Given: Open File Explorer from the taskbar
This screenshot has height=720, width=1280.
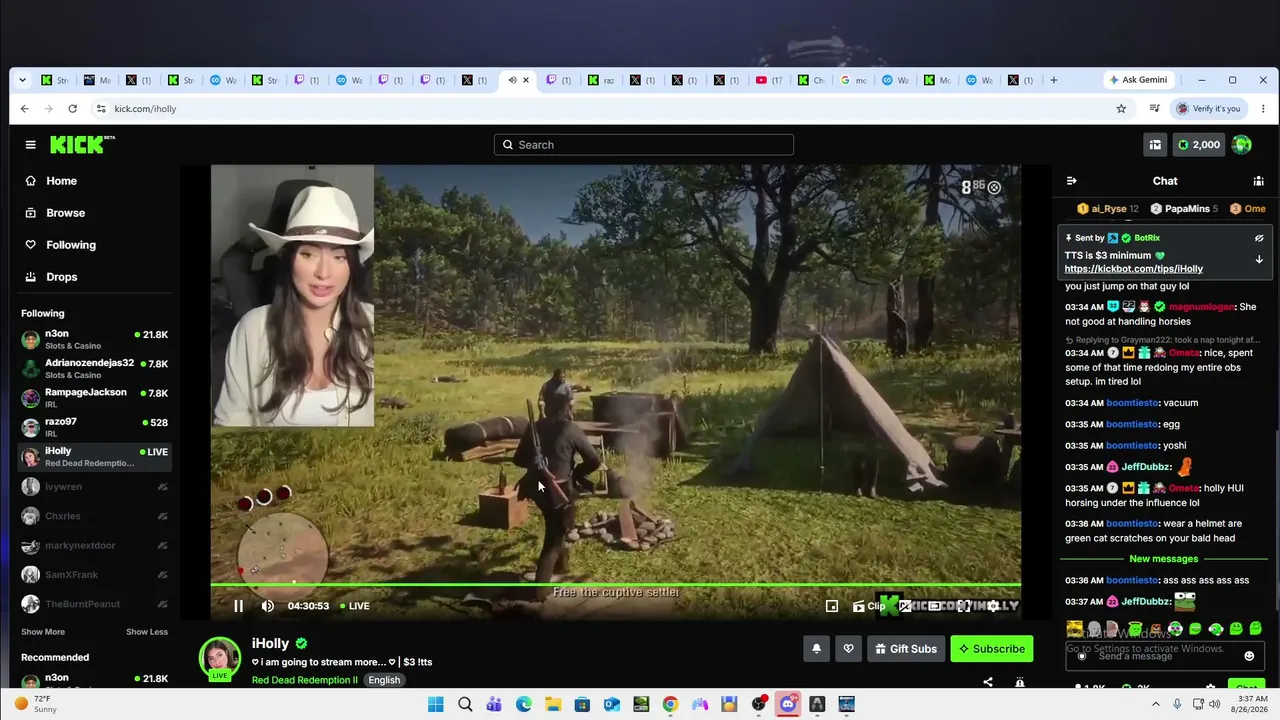Looking at the screenshot, I should tap(553, 704).
